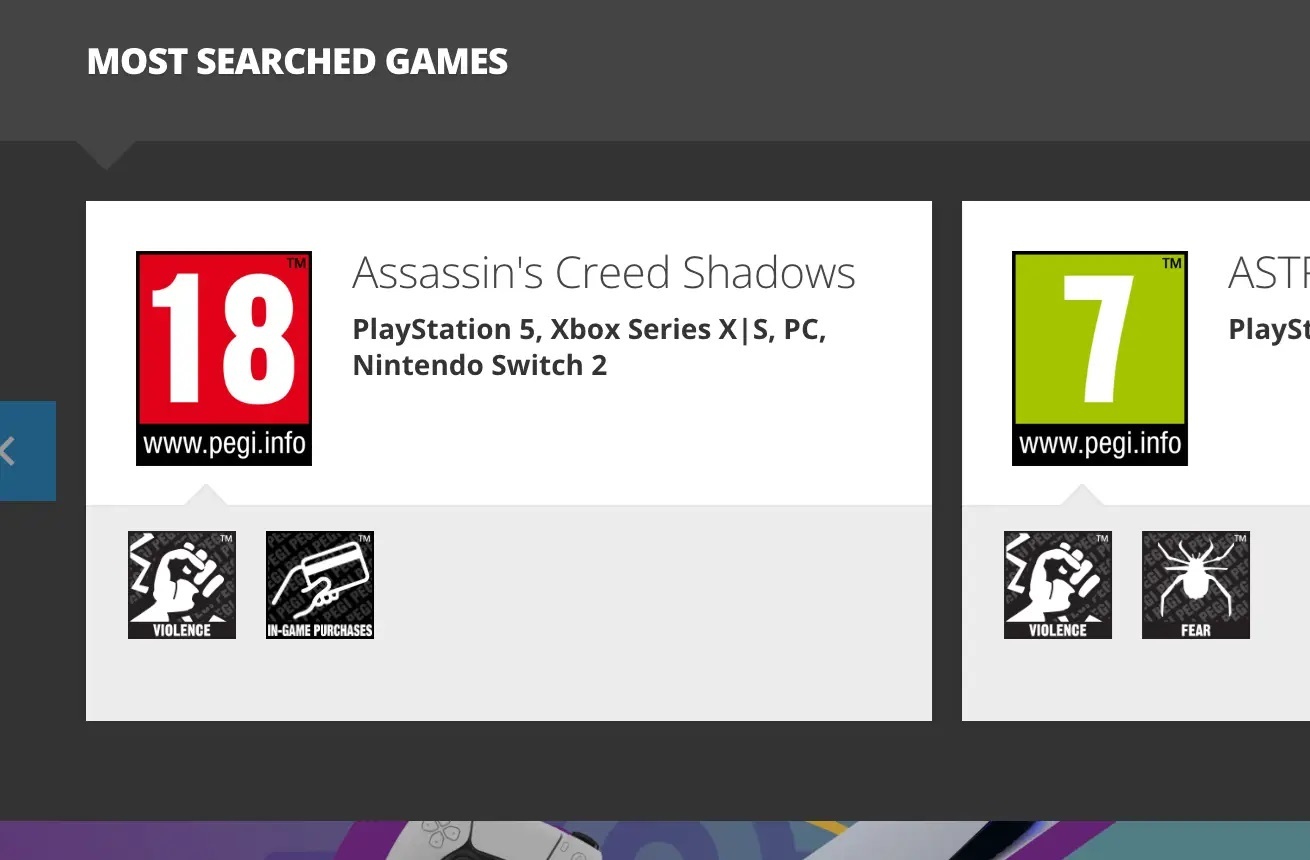Viewport: 1310px width, 860px height.
Task: Click the In-Game Purchases descriptor icon
Action: (319, 584)
